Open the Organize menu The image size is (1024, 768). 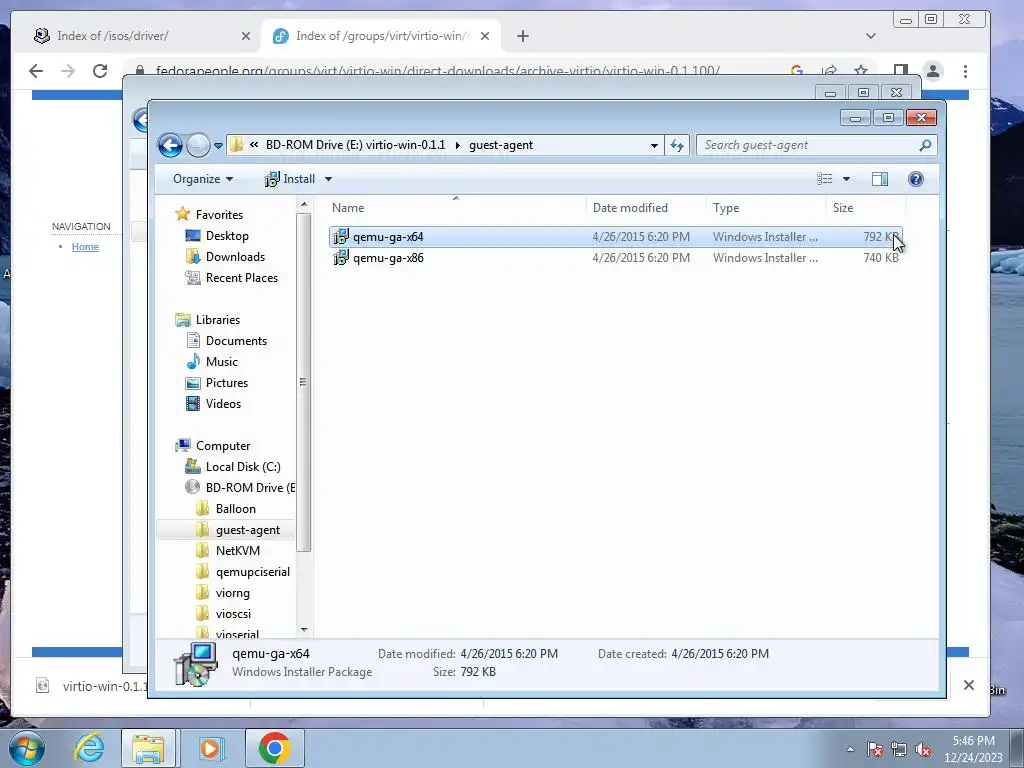(203, 179)
